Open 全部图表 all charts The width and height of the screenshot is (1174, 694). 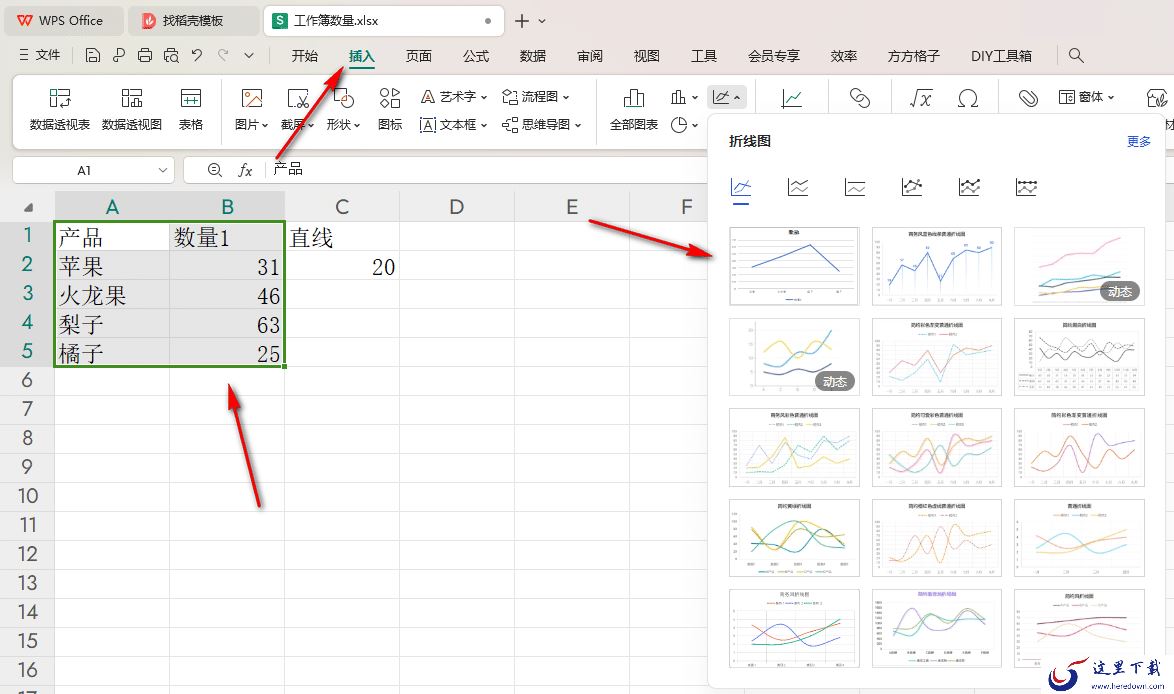(x=633, y=109)
